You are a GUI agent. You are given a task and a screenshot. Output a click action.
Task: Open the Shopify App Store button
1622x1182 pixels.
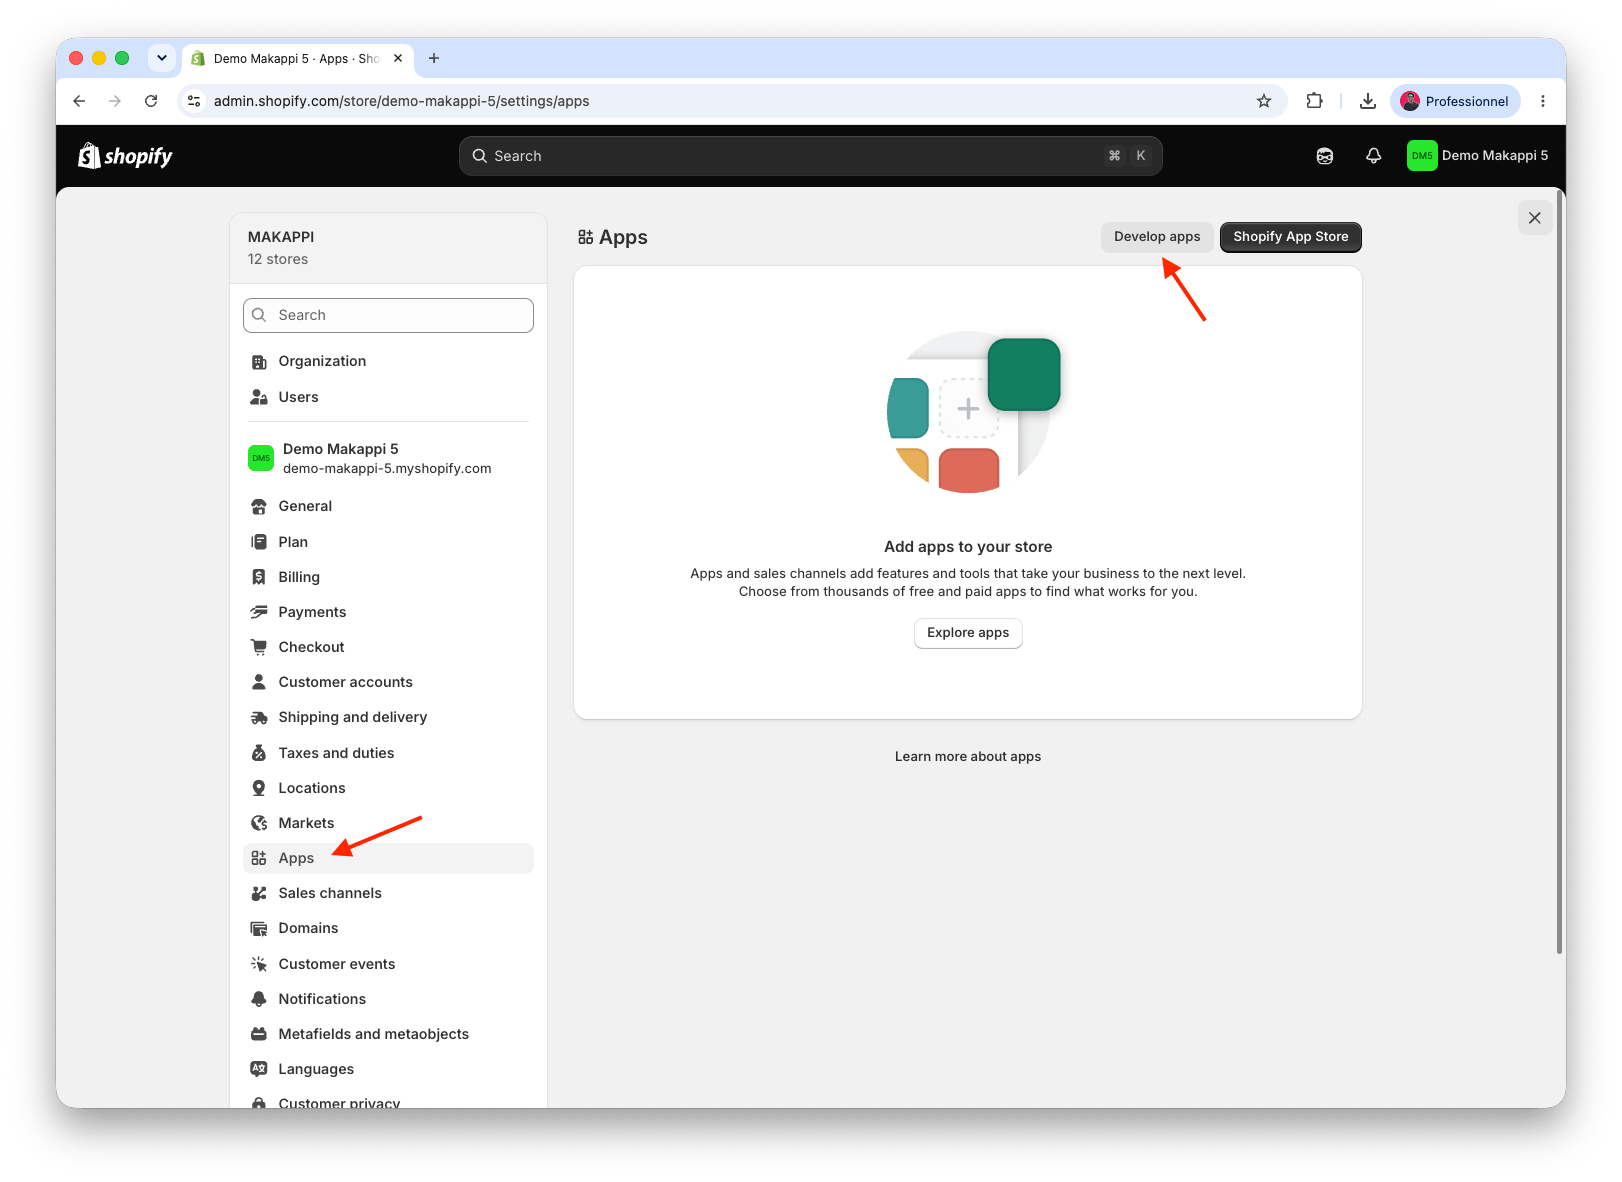[1291, 237]
